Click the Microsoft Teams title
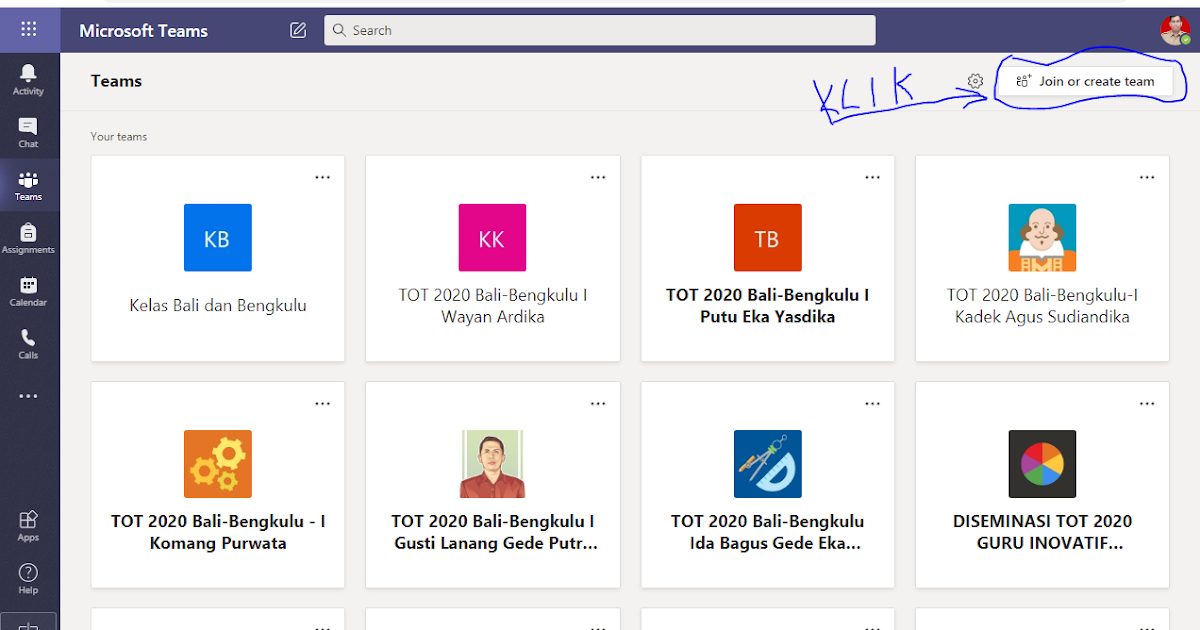This screenshot has height=630, width=1200. coord(143,31)
